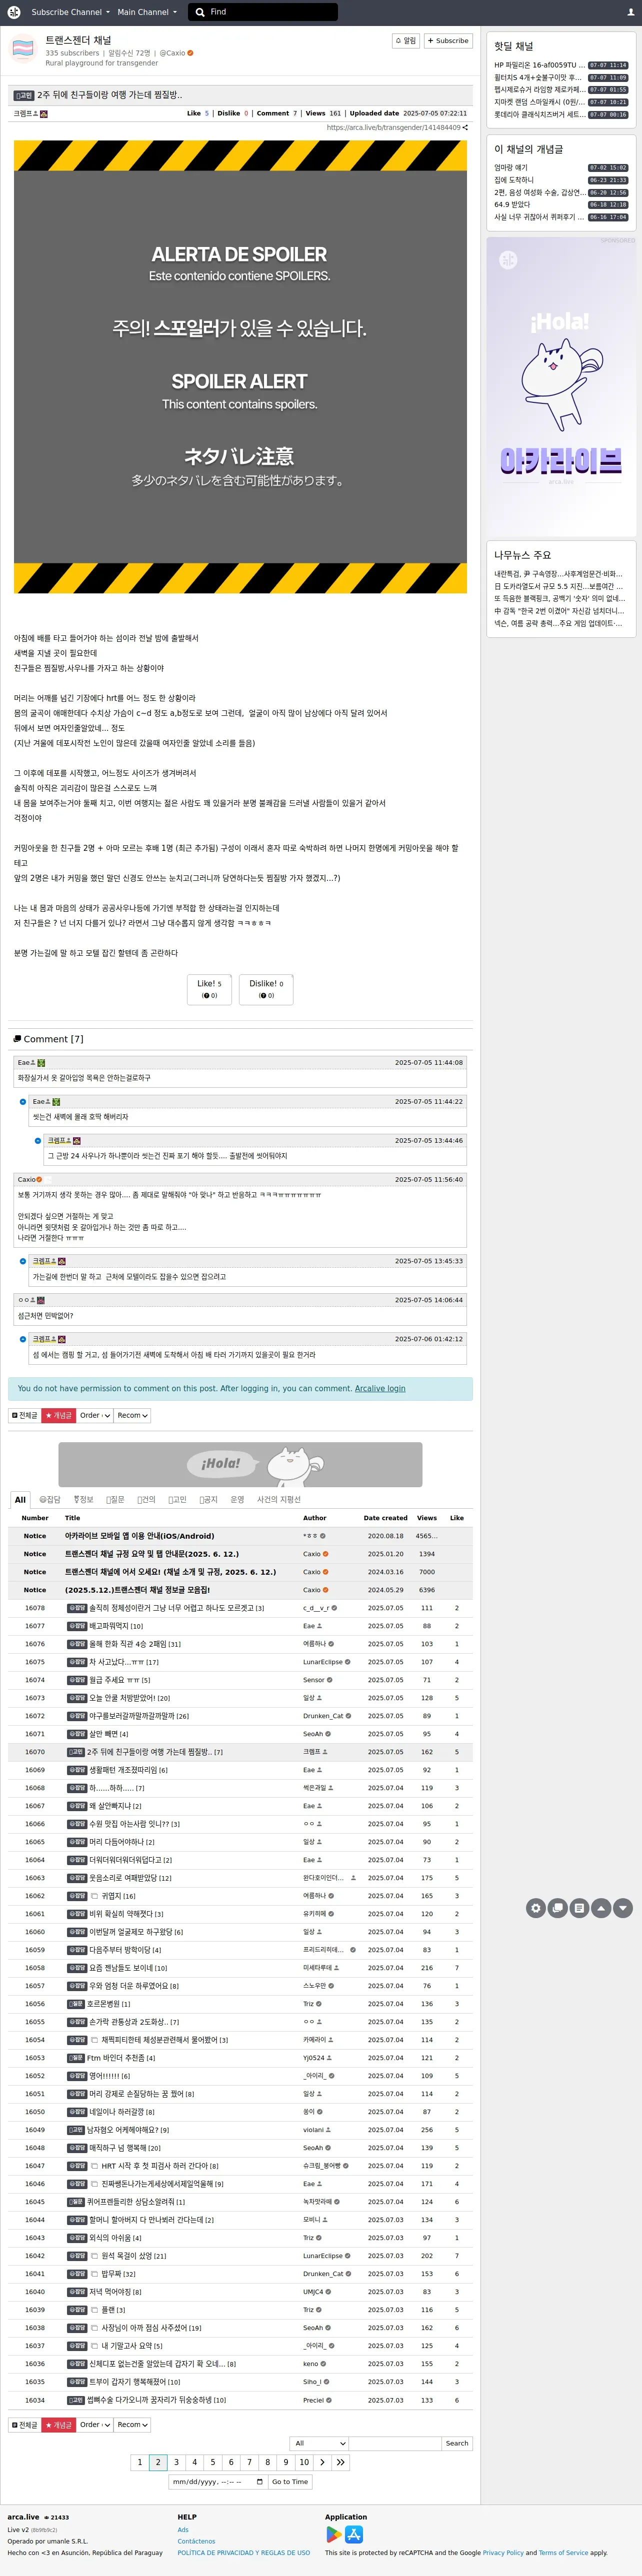Select the 운영 category tab

[x=237, y=1500]
